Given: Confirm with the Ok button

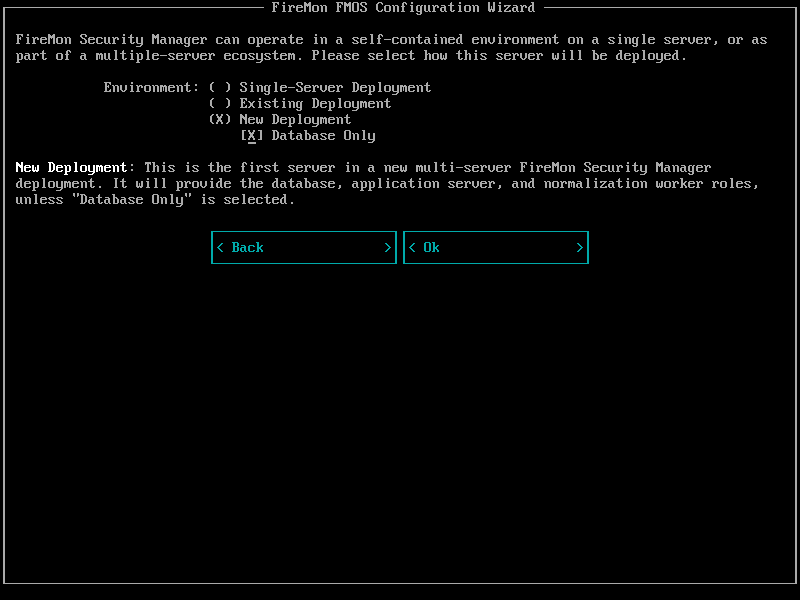Looking at the screenshot, I should pyautogui.click(x=495, y=248).
